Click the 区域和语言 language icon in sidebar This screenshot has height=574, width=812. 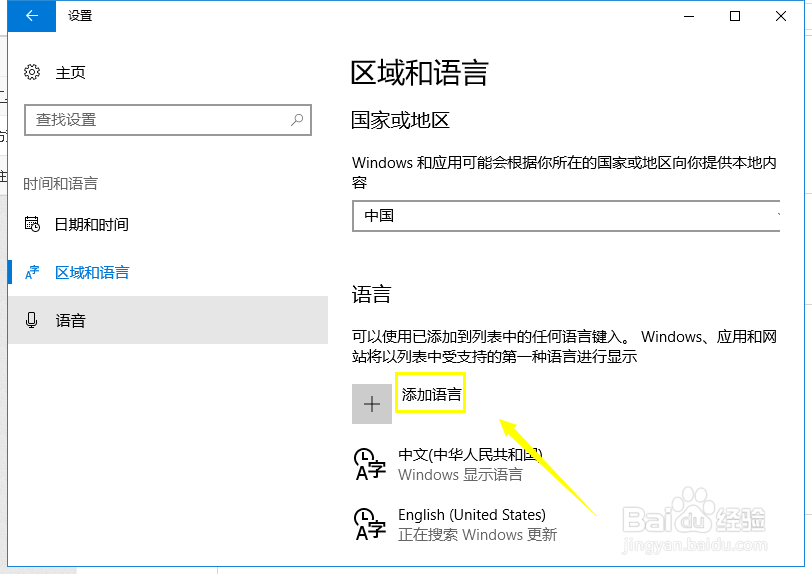click(x=32, y=272)
